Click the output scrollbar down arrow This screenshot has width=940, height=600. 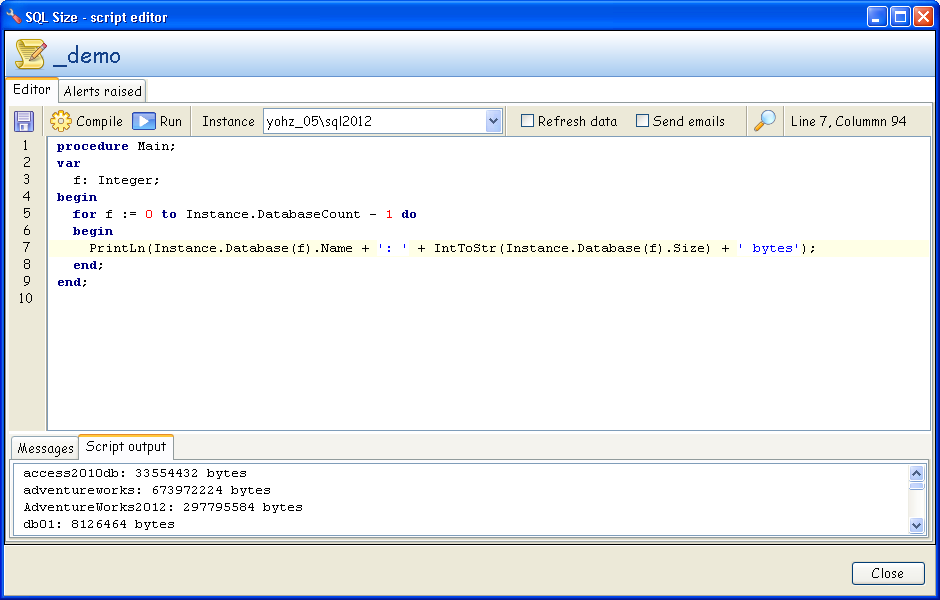916,526
